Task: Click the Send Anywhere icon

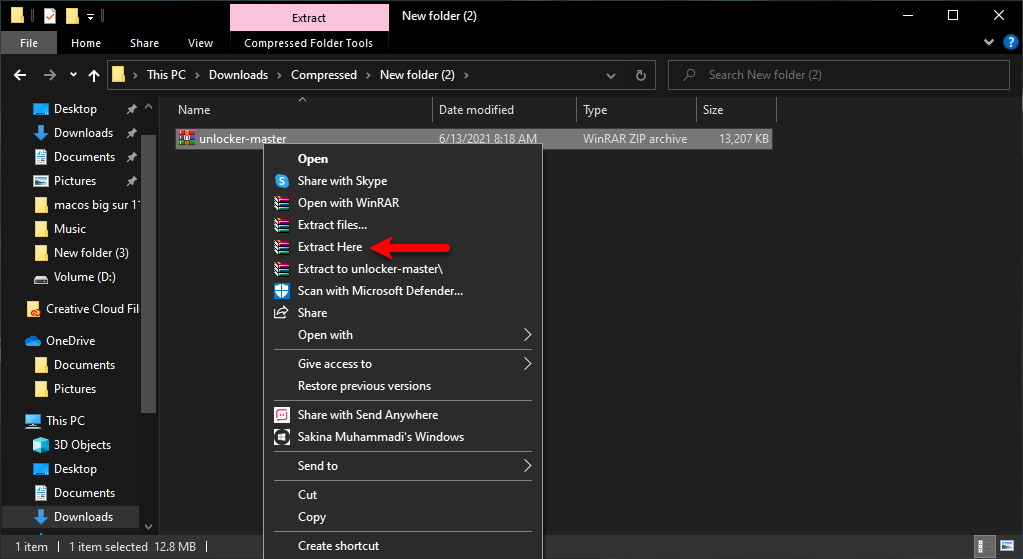Action: point(282,415)
